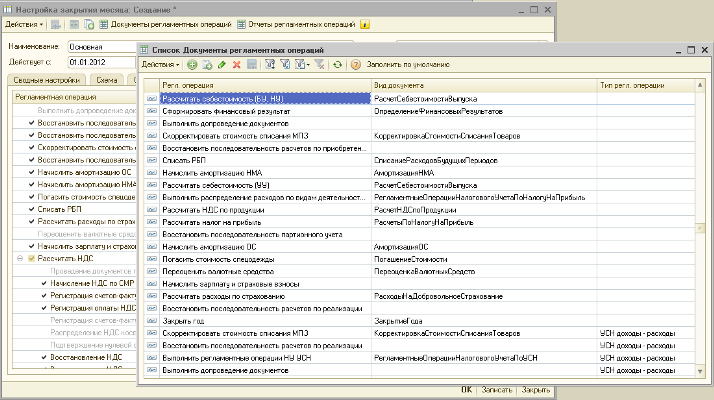
Task: Click the red X delete icon
Action: click(237, 64)
